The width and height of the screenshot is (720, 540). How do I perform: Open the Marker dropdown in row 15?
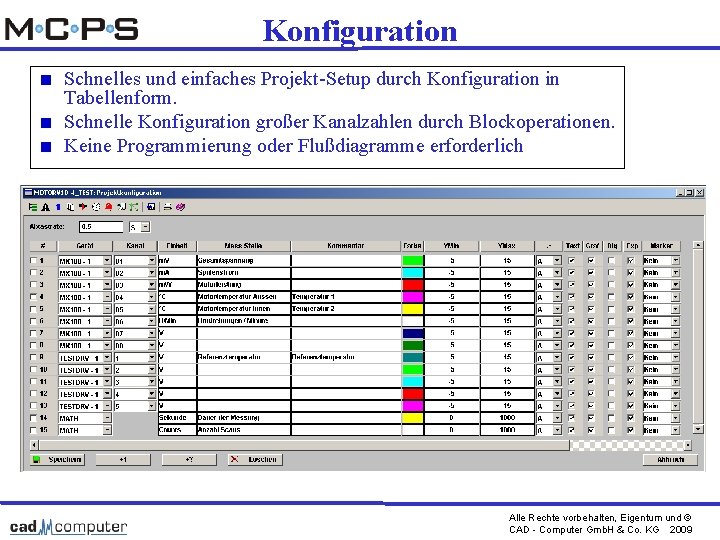675,430
